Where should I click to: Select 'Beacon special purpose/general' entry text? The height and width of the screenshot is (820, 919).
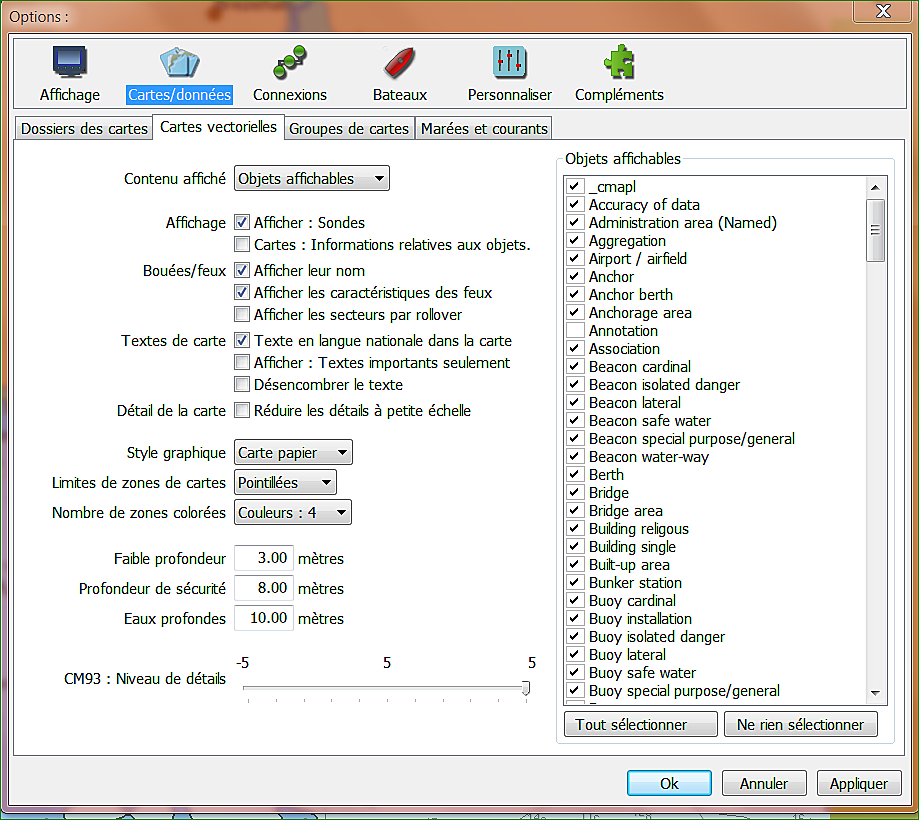(x=692, y=439)
